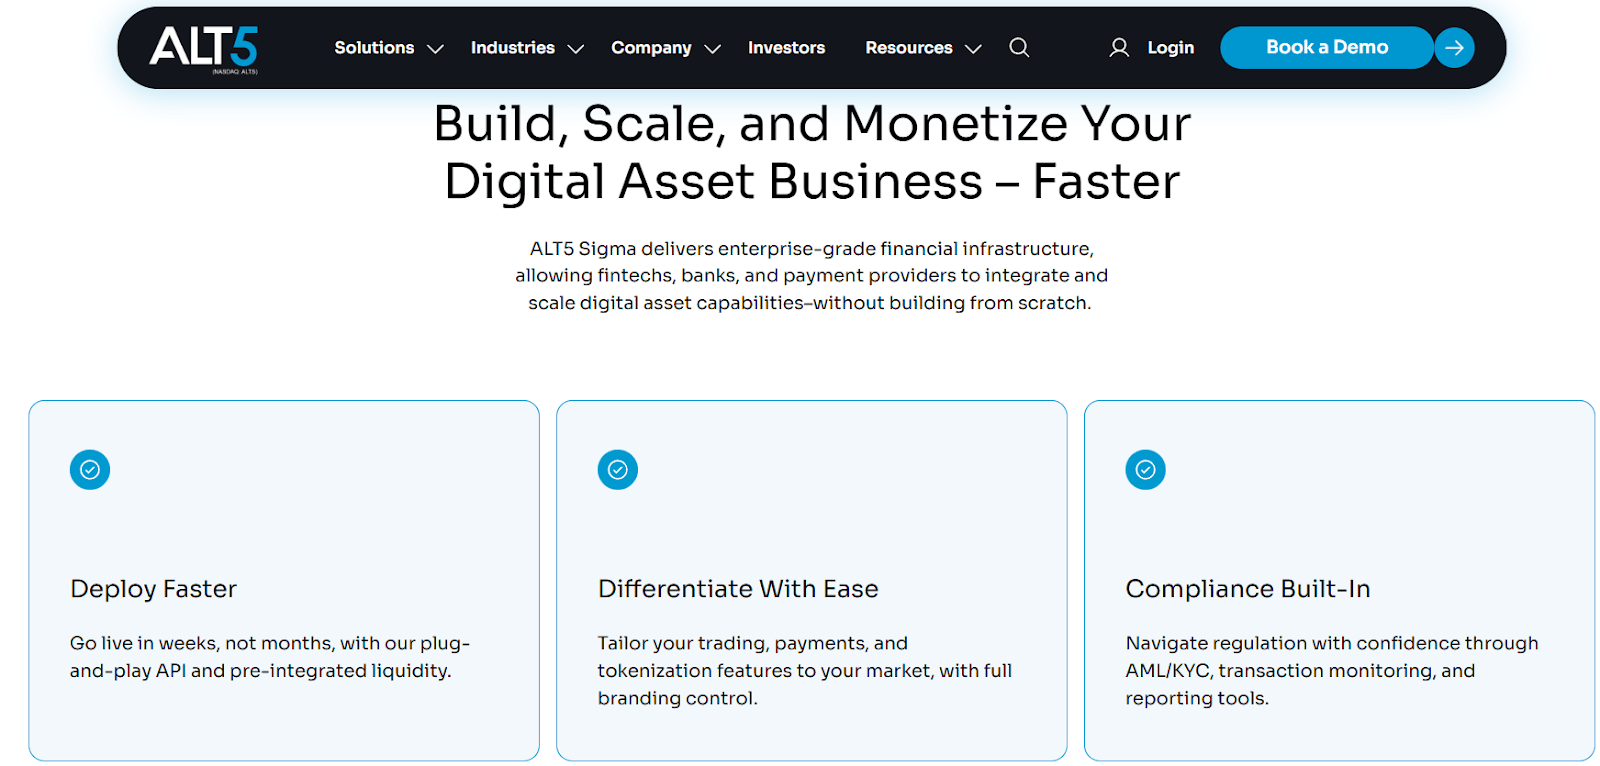Image resolution: width=1600 pixels, height=766 pixels.
Task: Expand the Industries dropdown chevron
Action: coord(576,49)
